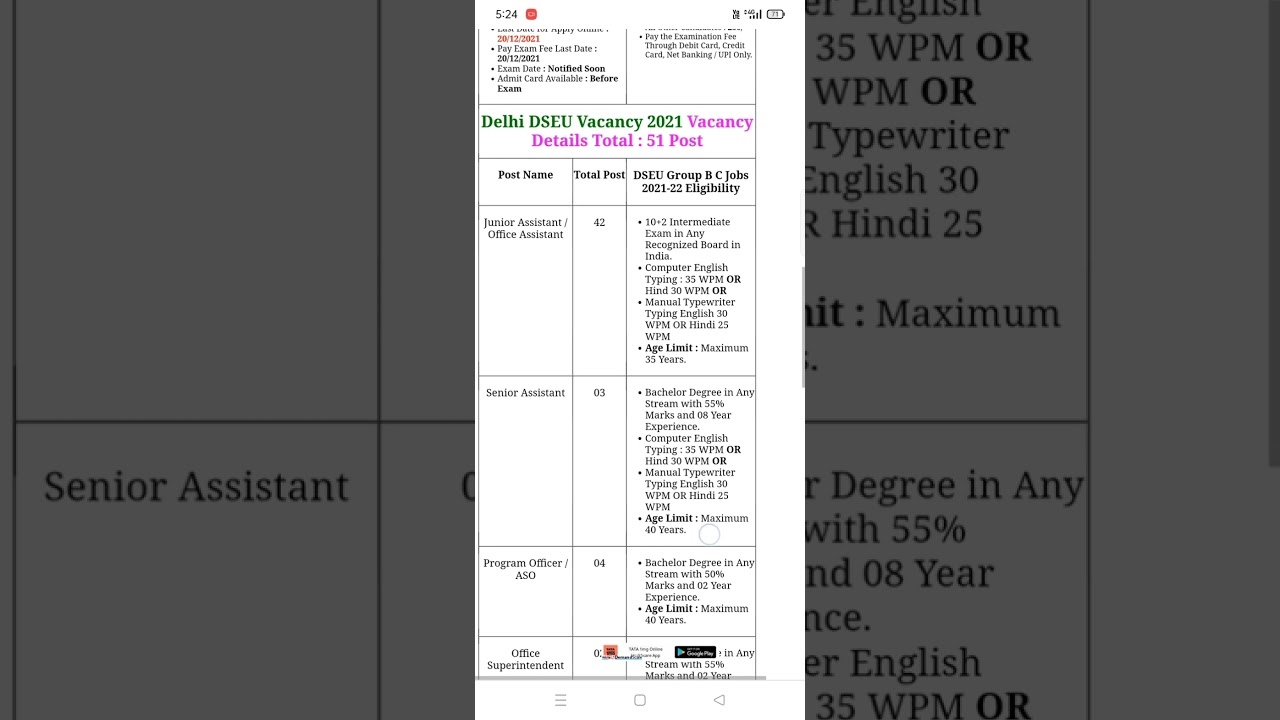Screen dimensions: 1280x720
Task: Click the red '20/12/2021' apply date
Action: point(518,39)
